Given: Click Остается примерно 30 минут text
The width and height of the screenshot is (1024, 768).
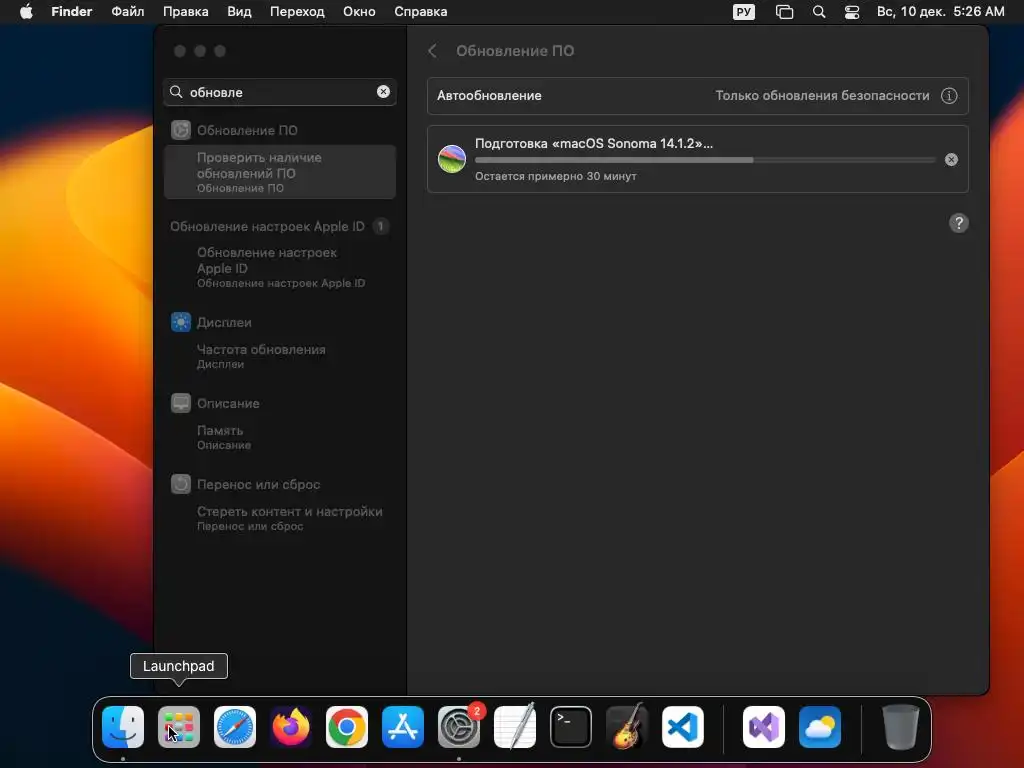Looking at the screenshot, I should tap(556, 176).
